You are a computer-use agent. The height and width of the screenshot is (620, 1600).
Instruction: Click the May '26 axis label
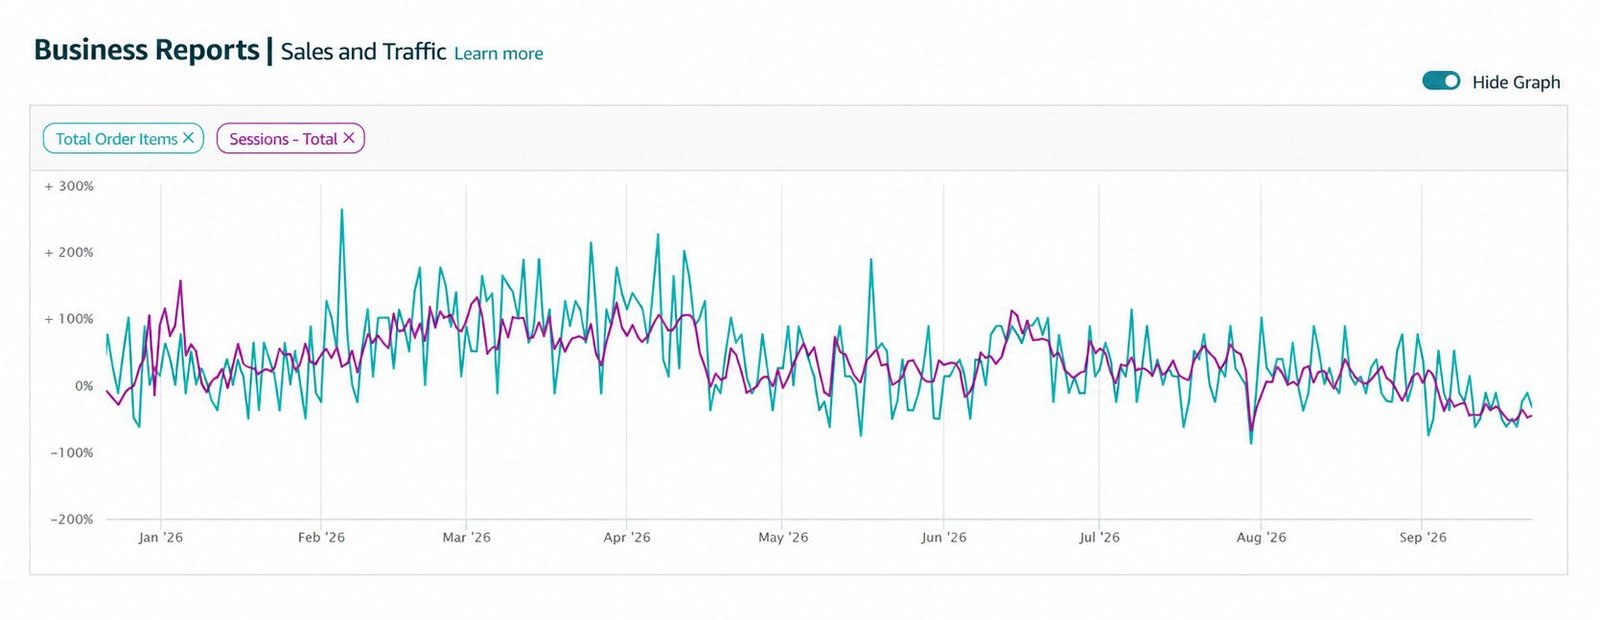coord(783,537)
